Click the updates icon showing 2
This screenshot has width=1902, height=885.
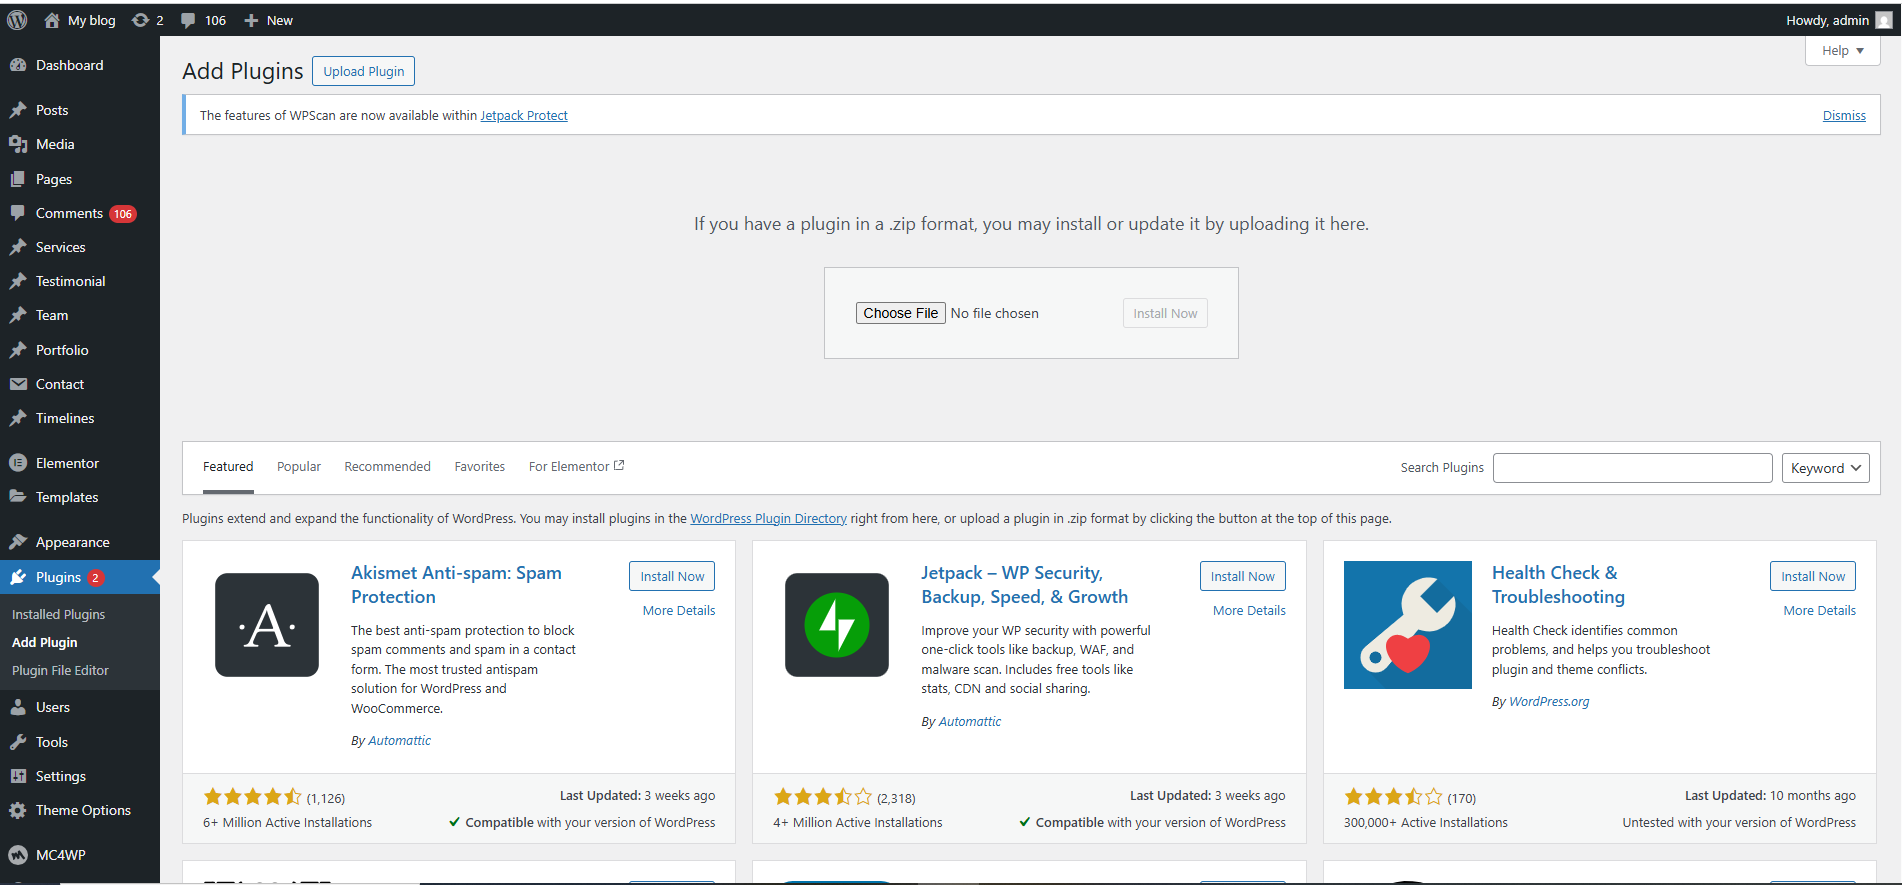140,20
